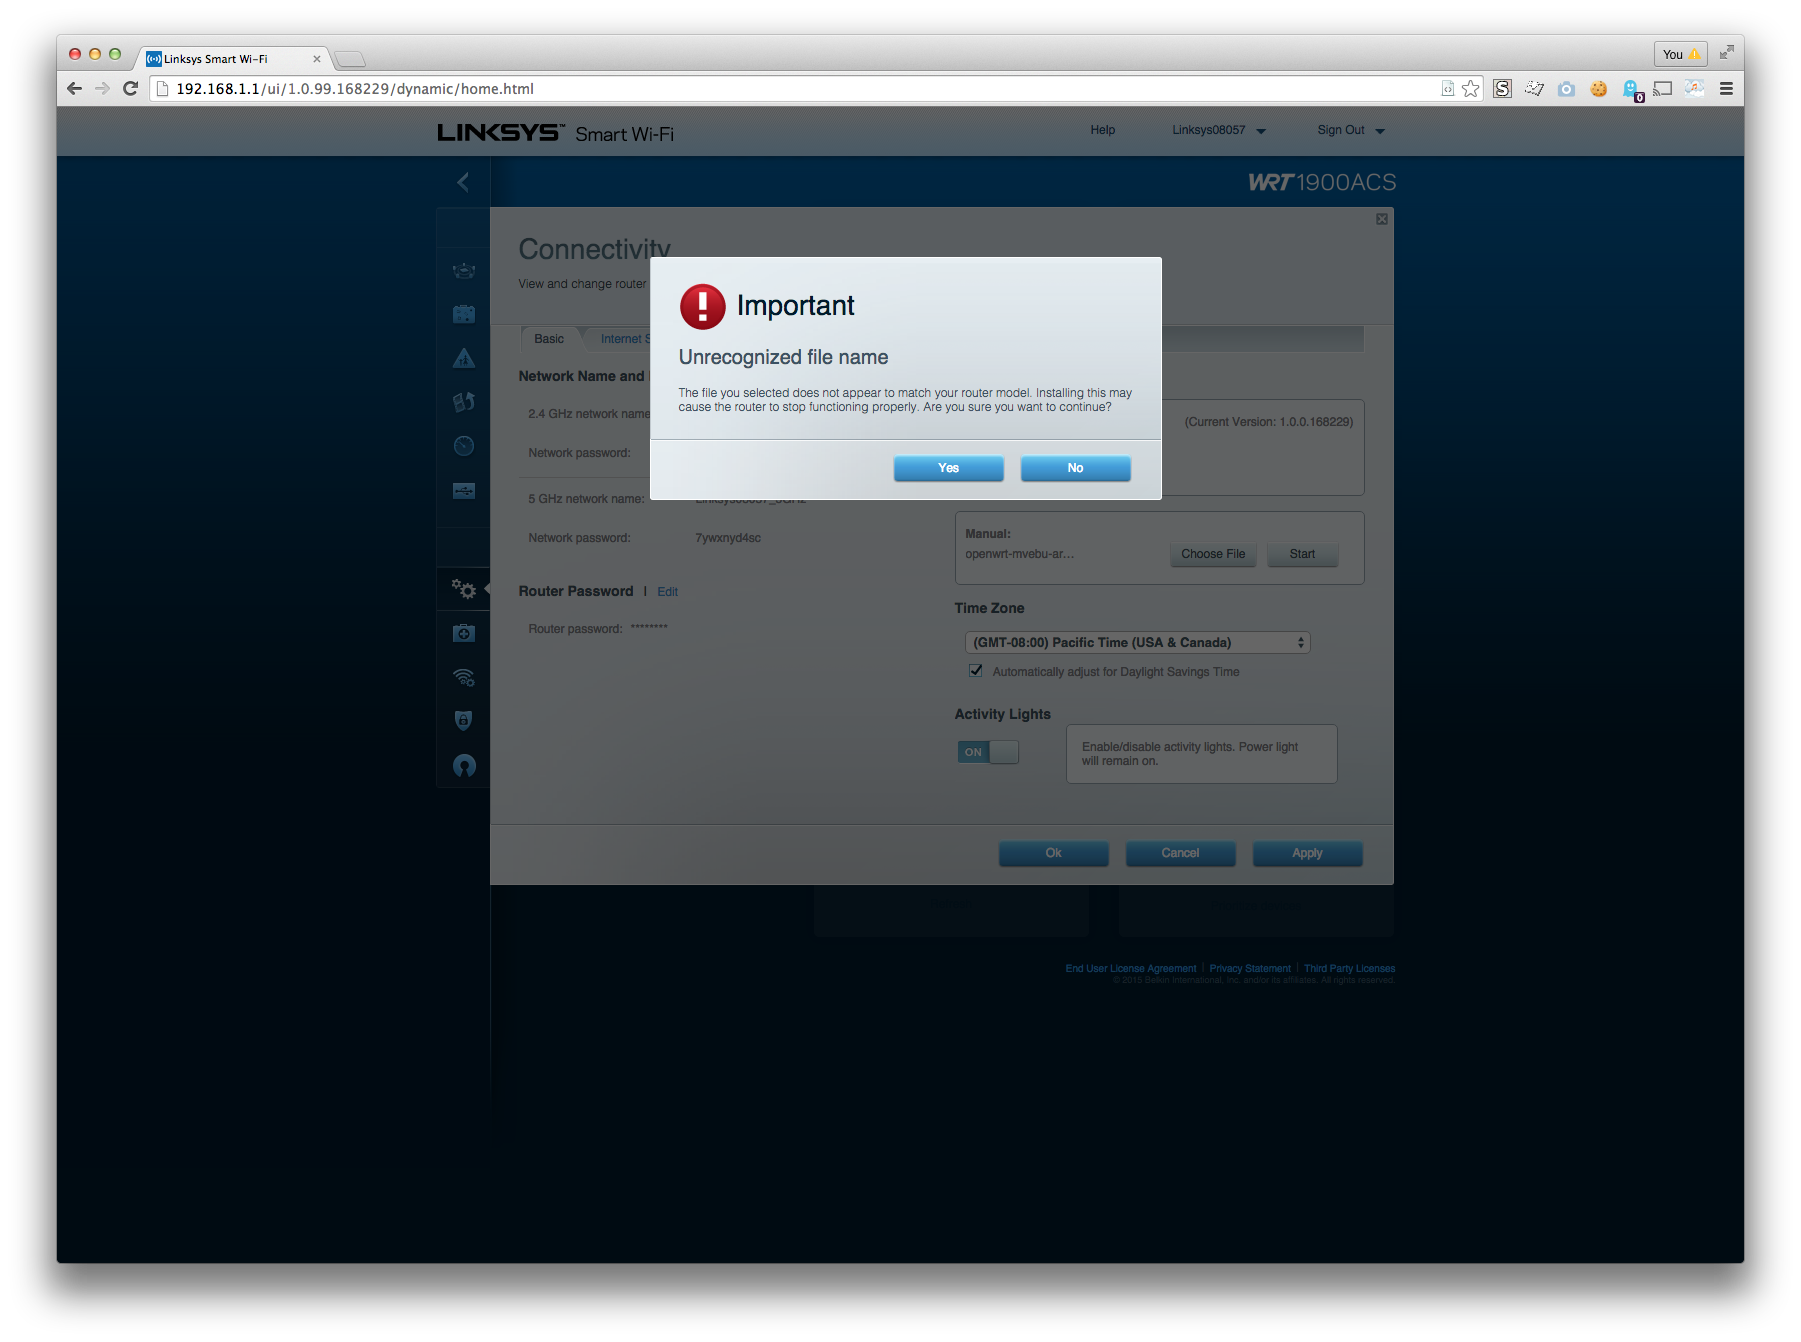
Task: Open a new browser tab
Action: point(350,59)
